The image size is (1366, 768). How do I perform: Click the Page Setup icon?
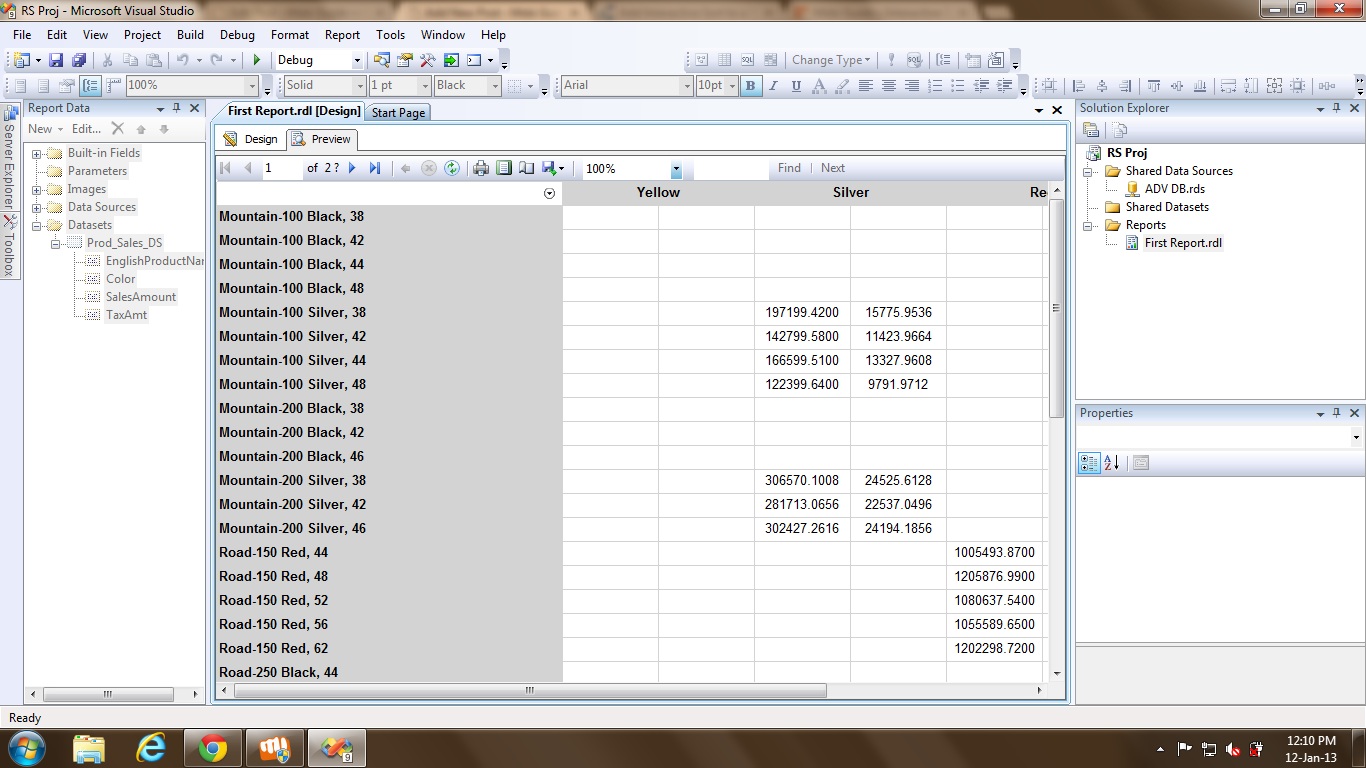pyautogui.click(x=526, y=169)
